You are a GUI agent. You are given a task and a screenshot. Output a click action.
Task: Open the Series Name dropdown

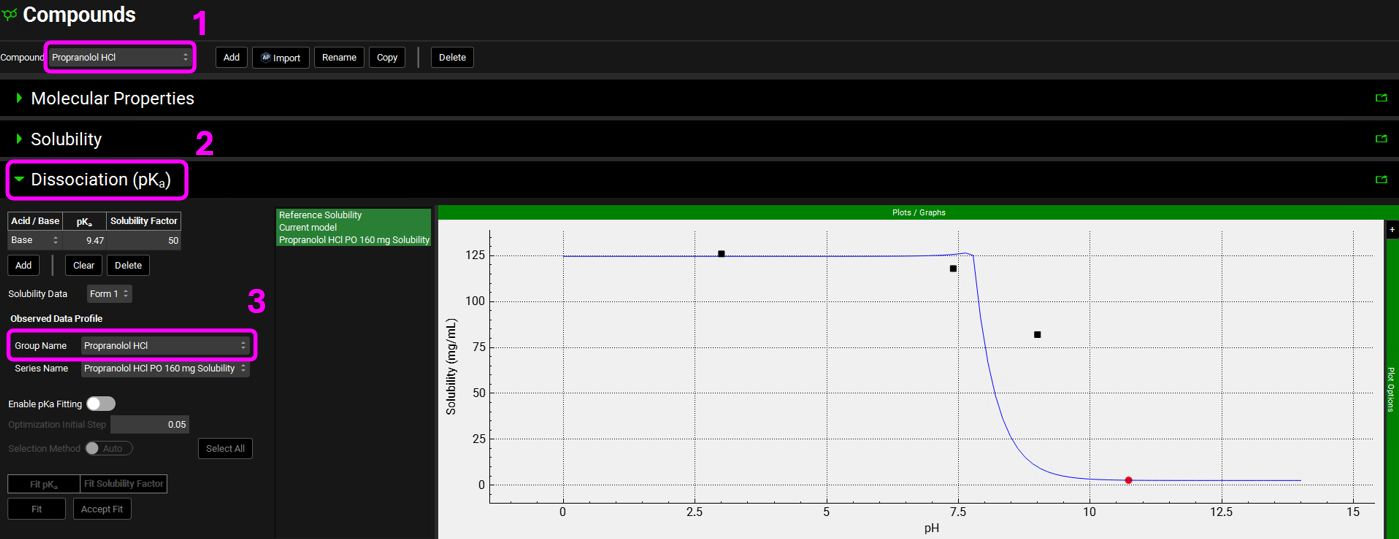(x=165, y=369)
